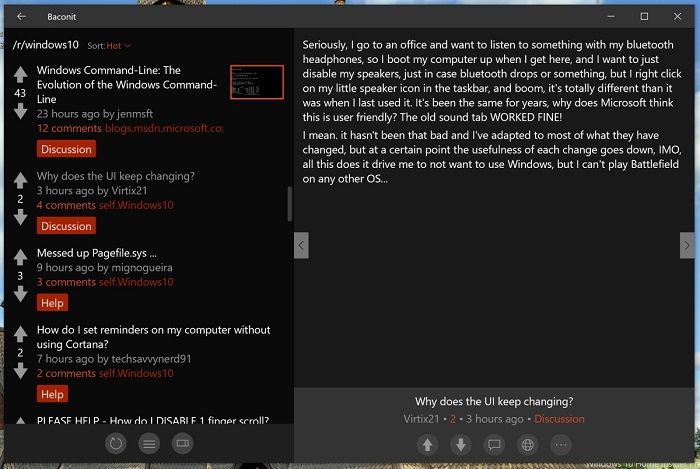This screenshot has width=700, height=469.
Task: Go back using the top-left arrow
Action: pos(21,16)
